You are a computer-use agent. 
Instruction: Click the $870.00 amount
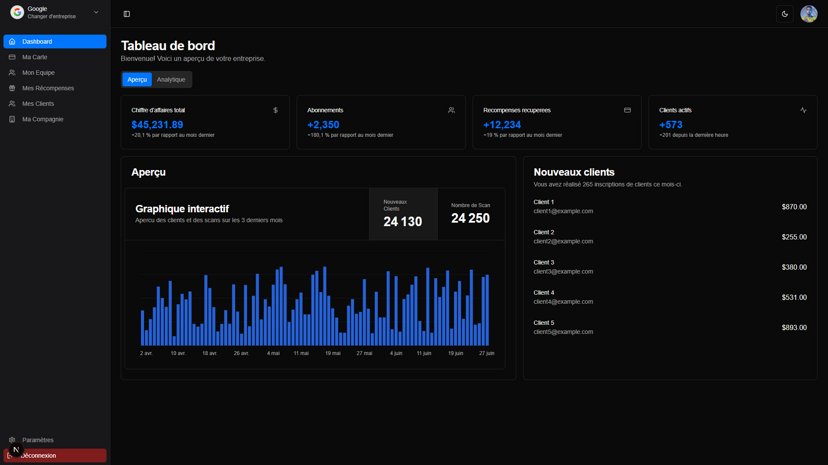[x=794, y=207]
